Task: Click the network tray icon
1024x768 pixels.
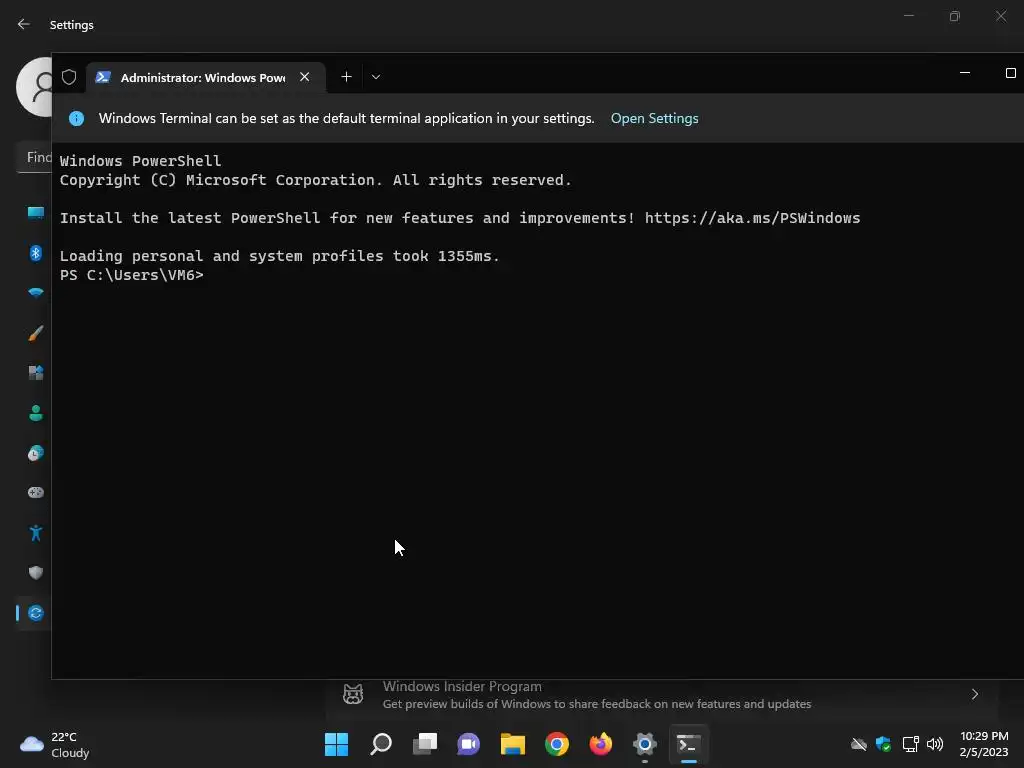Action: tap(910, 744)
